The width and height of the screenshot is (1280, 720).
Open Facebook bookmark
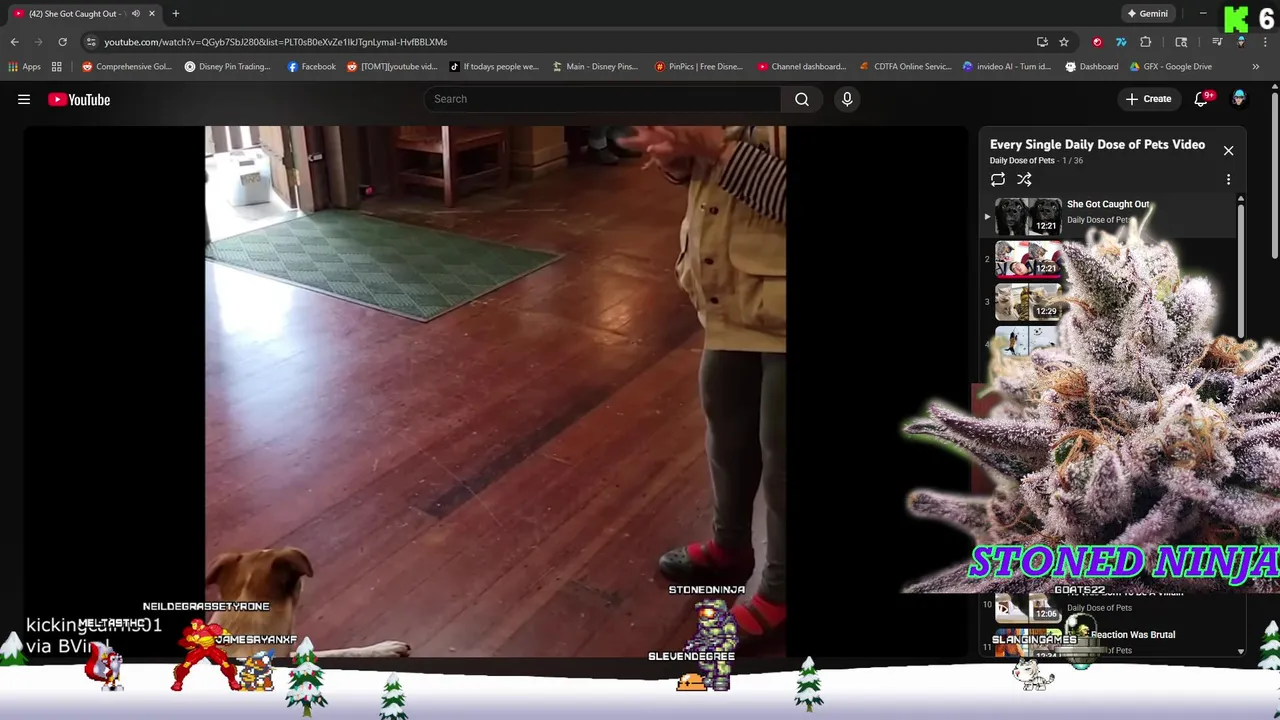(311, 67)
